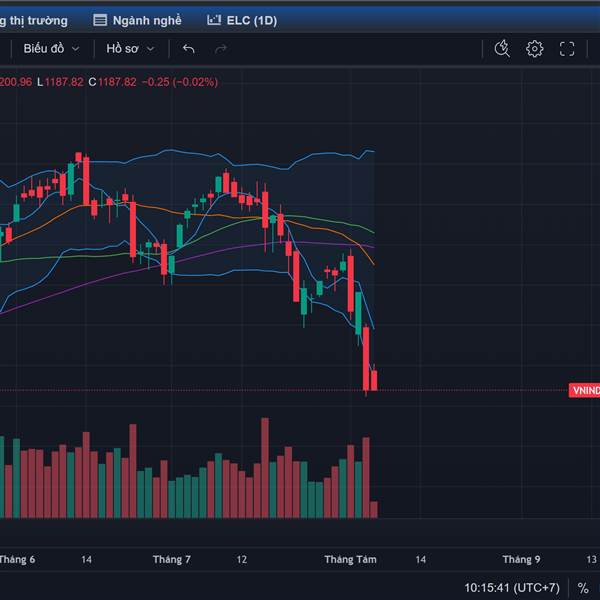
Task: Switch to the ELC (1D) chart tab
Action: (242, 20)
